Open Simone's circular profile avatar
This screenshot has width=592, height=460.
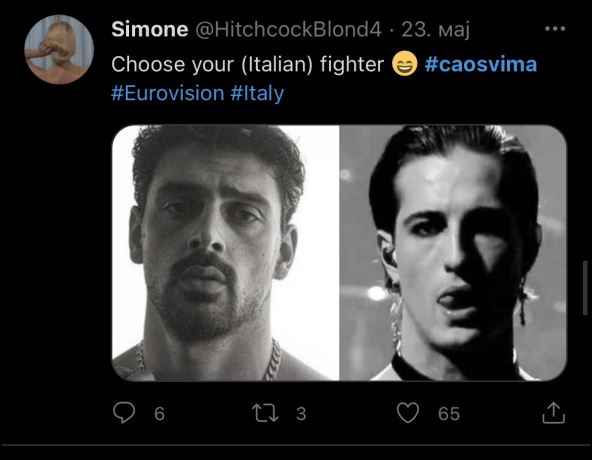click(x=59, y=49)
